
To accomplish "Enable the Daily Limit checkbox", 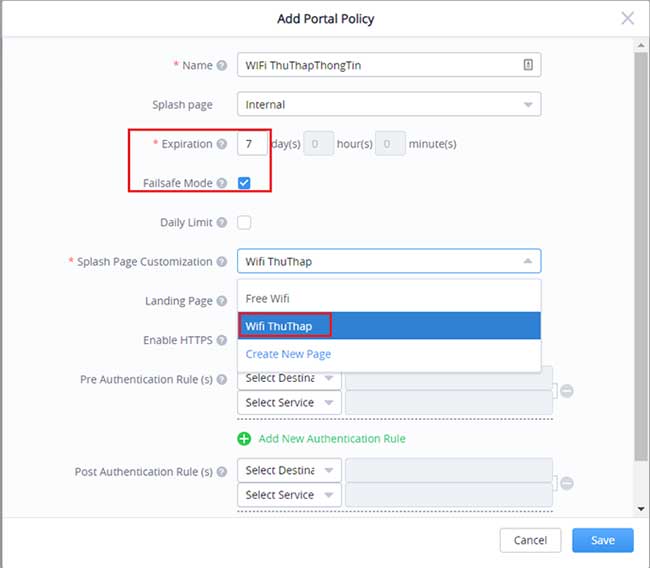I will pyautogui.click(x=244, y=223).
